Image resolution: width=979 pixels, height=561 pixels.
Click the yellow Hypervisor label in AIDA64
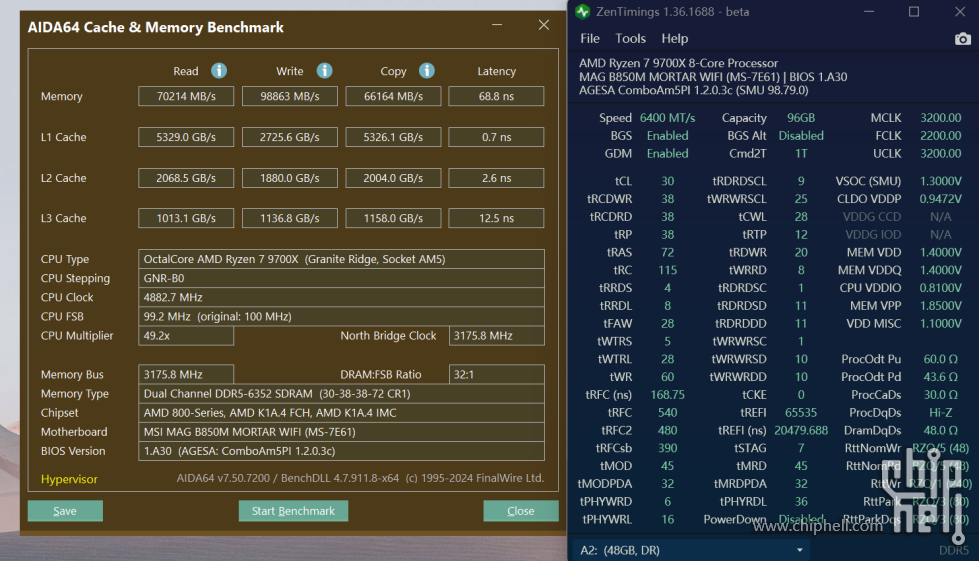69,479
